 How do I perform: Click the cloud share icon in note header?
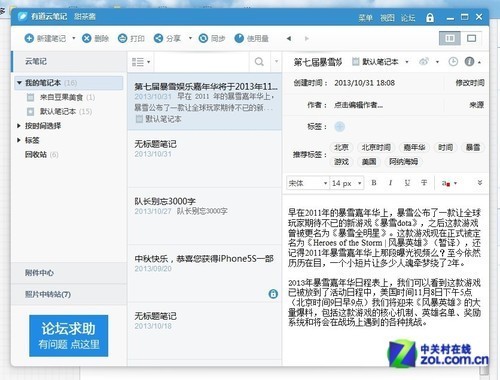click(x=424, y=62)
